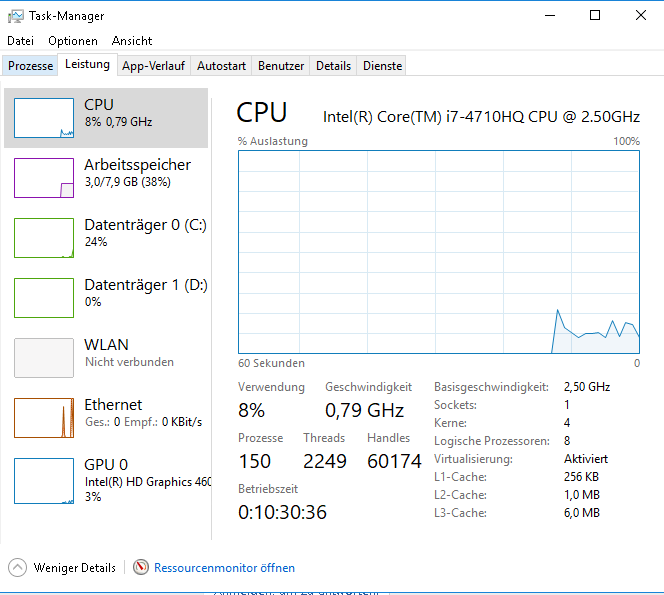Maximize the Task-Manager window
Image resolution: width=664 pixels, height=595 pixels.
(595, 16)
